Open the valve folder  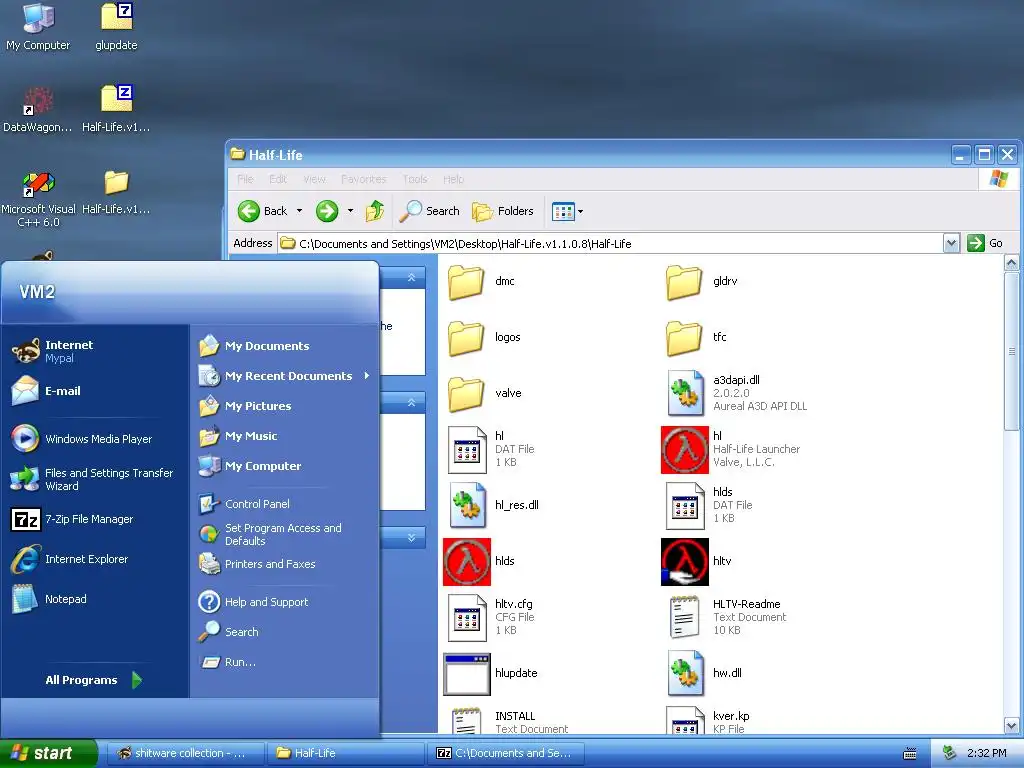pyautogui.click(x=466, y=394)
